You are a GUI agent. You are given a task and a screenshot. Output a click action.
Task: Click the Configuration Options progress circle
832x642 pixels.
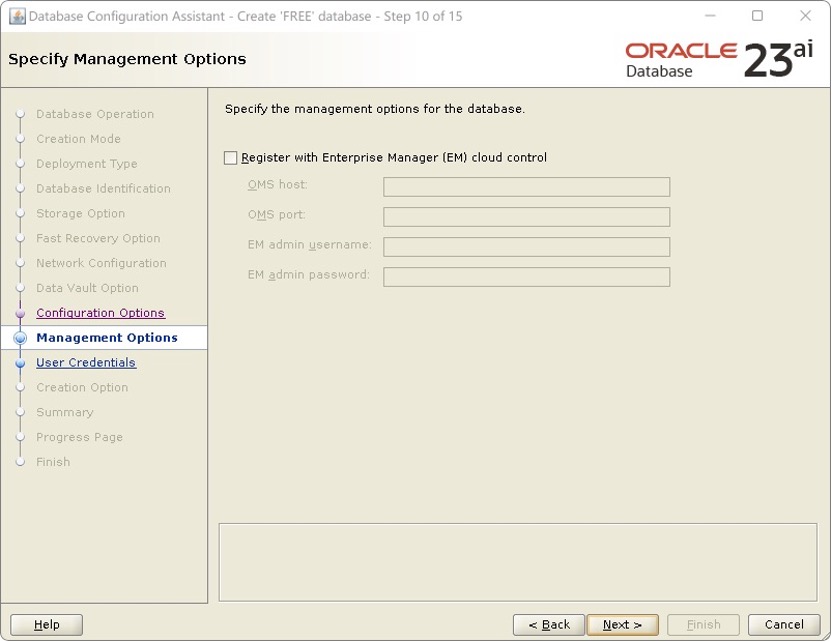point(21,313)
